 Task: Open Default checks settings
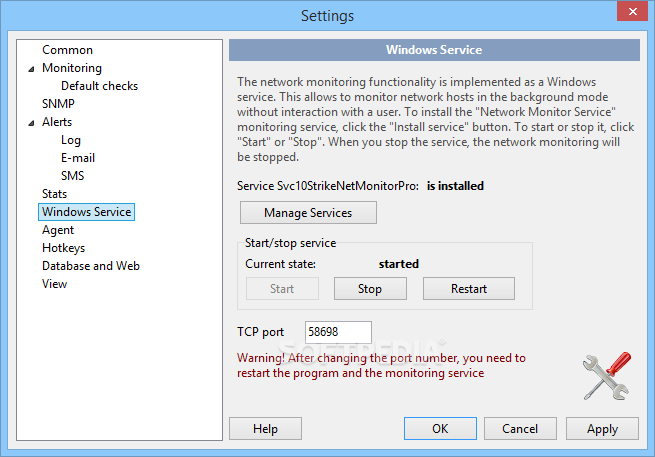99,86
